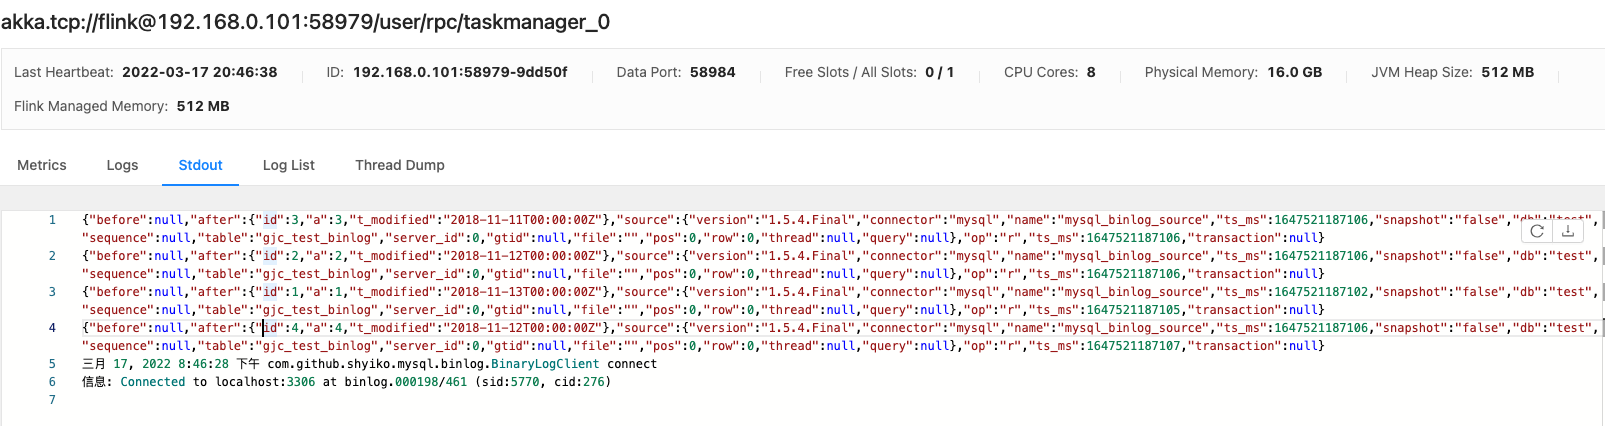Click the JVM Heap Size value
Image resolution: width=1605 pixels, height=426 pixels.
(x=1507, y=72)
